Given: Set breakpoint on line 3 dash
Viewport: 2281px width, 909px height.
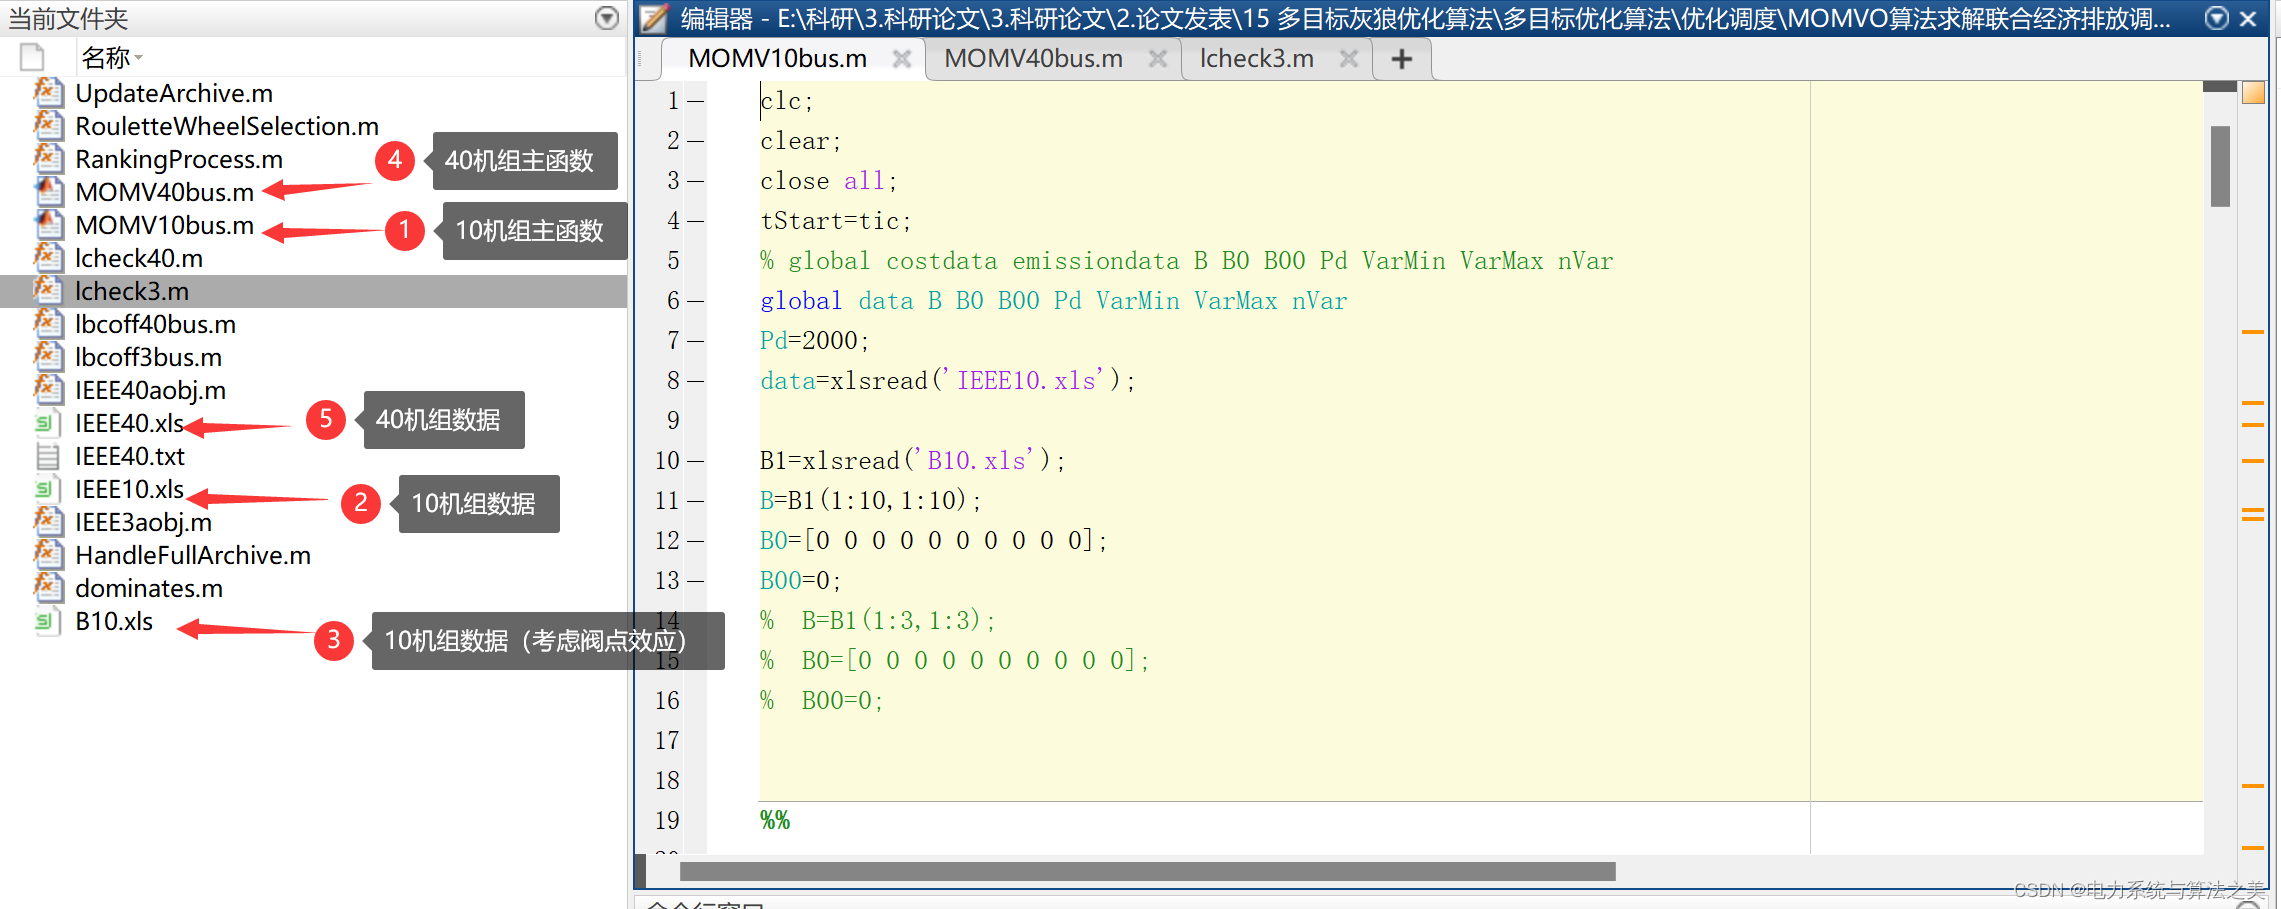Looking at the screenshot, I should point(696,181).
